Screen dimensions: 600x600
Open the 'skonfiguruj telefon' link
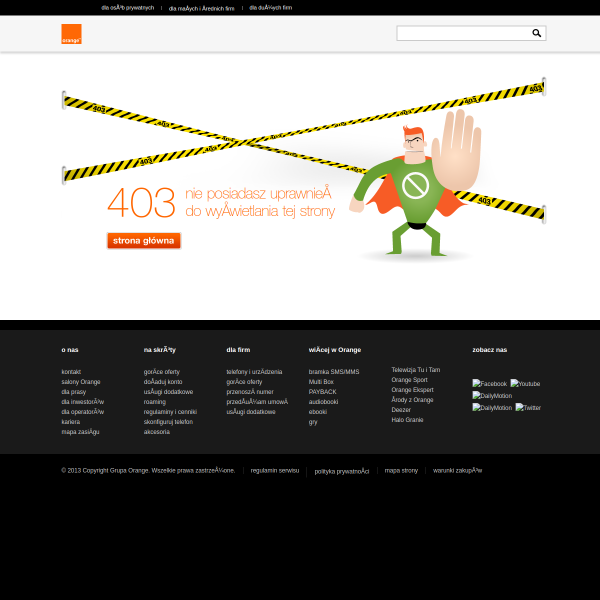(x=168, y=421)
